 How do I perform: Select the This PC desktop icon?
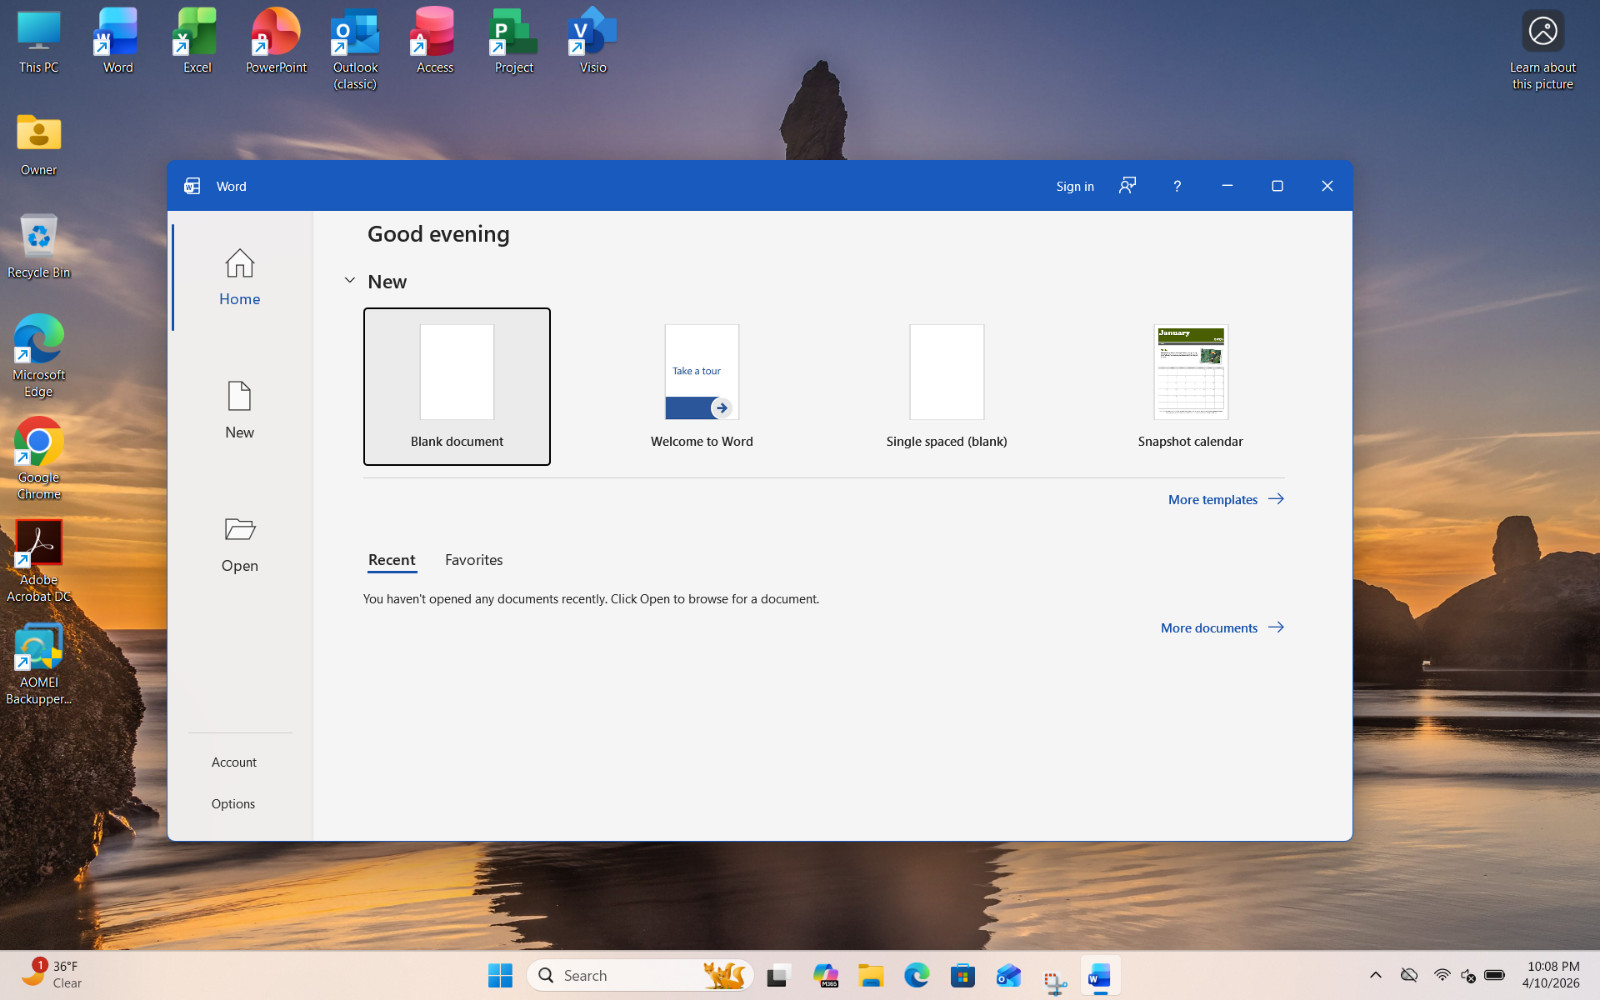tap(39, 41)
